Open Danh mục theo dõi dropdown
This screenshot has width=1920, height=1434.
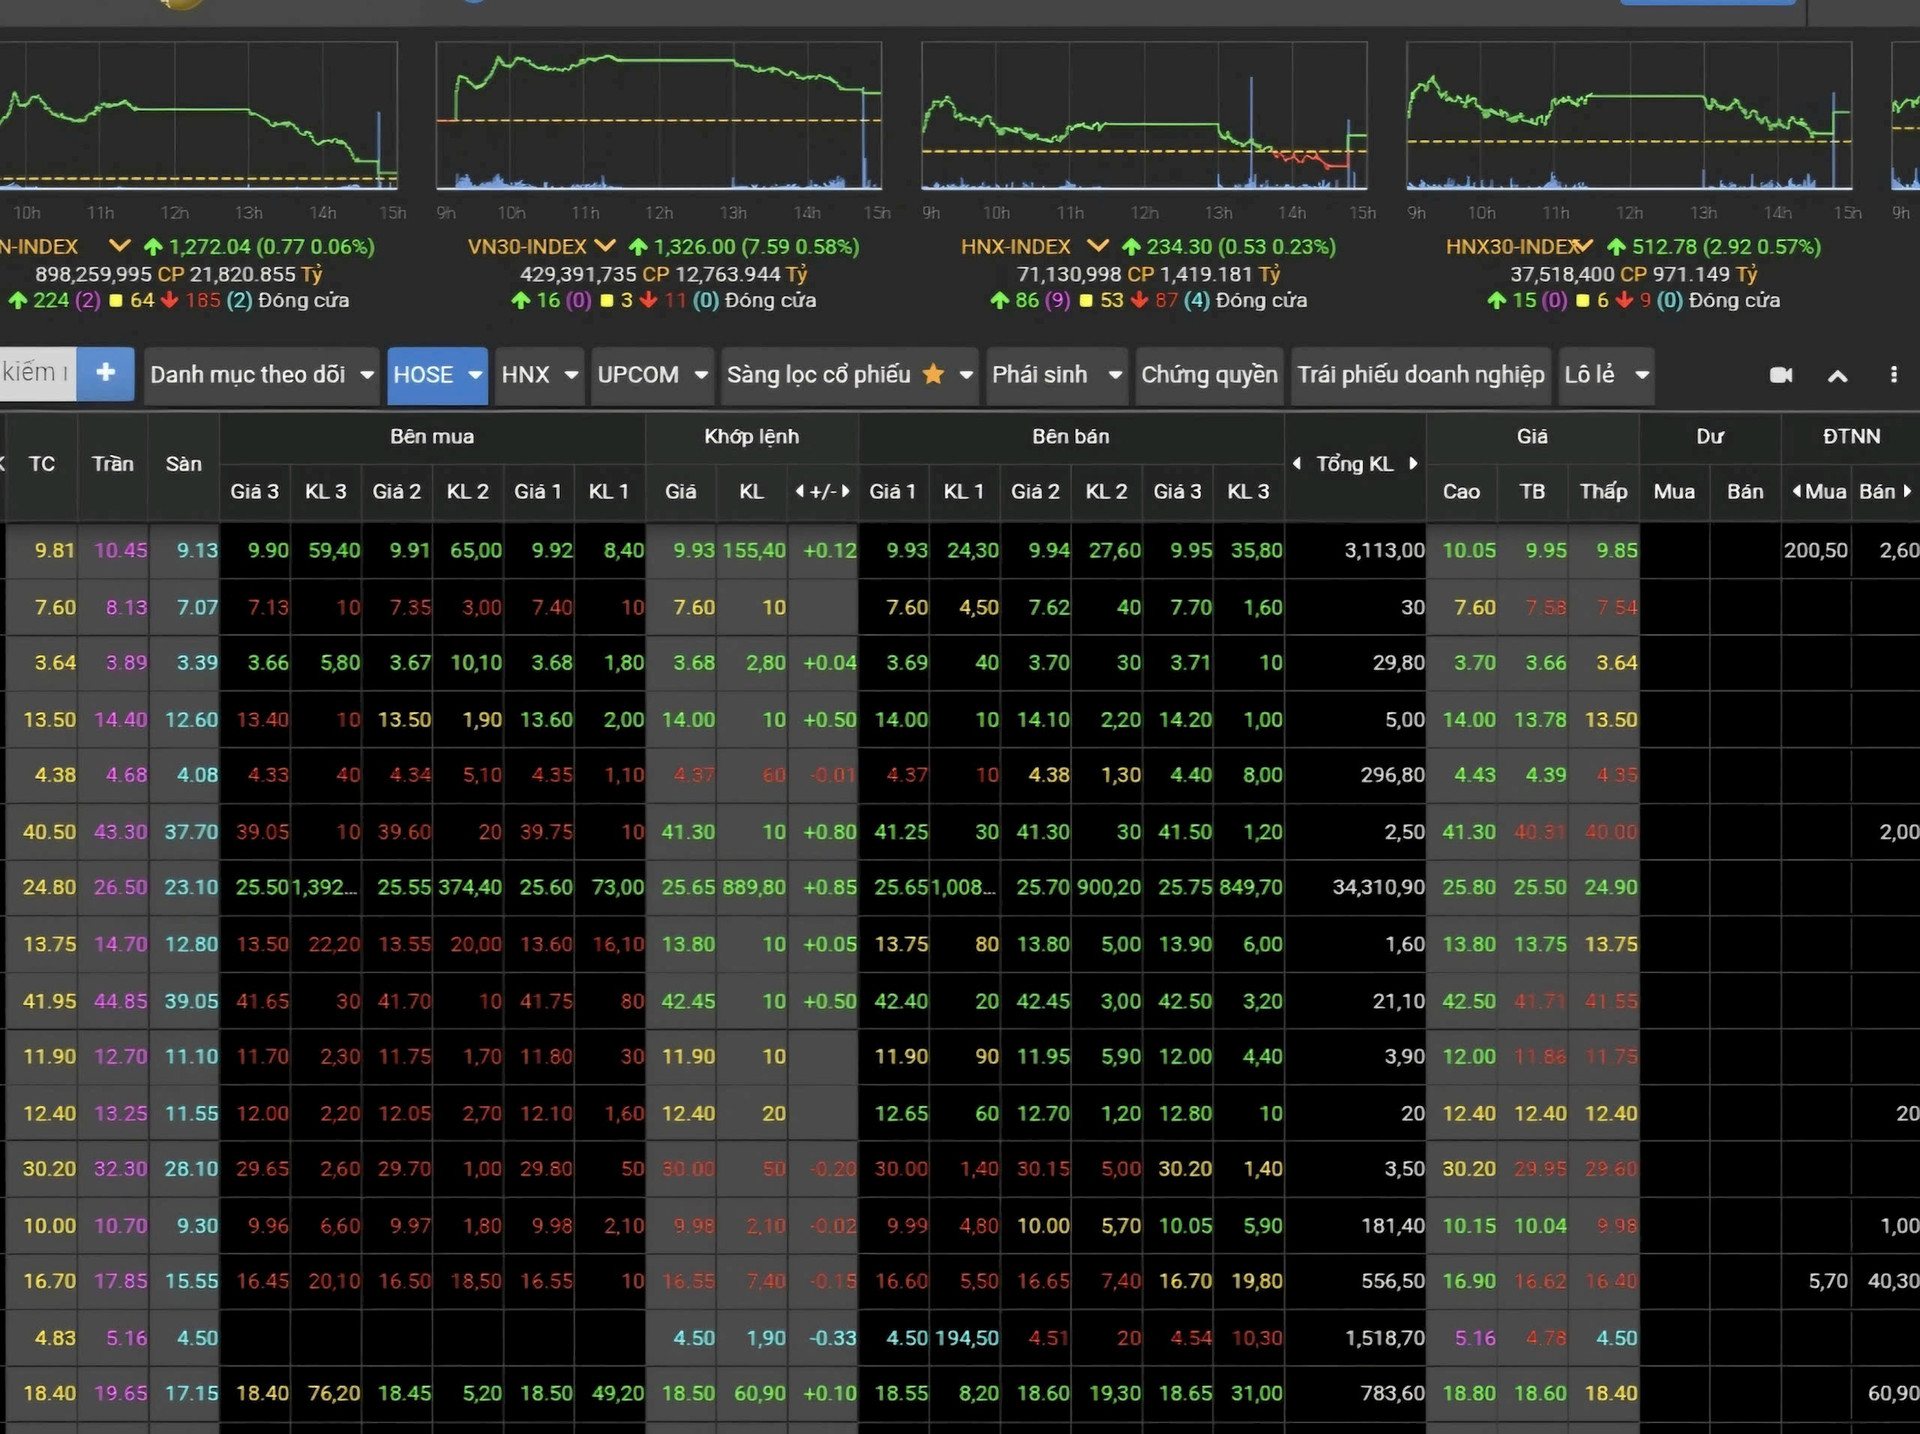coord(261,375)
